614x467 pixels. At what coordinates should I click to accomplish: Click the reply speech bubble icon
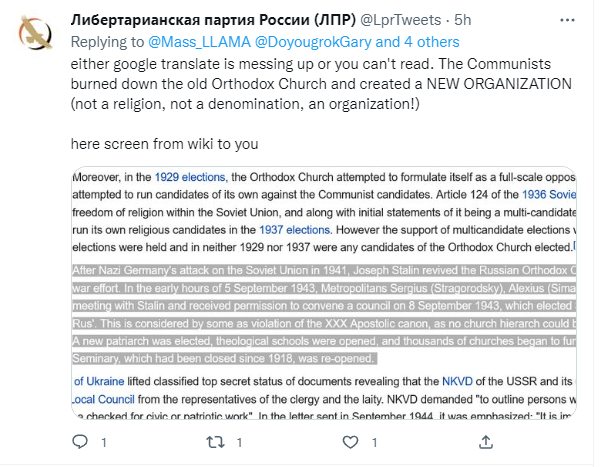80,442
